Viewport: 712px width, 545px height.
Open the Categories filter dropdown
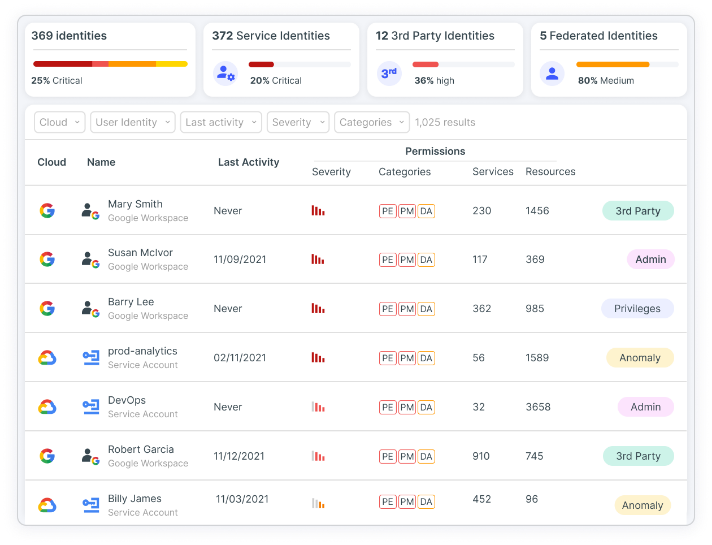371,122
